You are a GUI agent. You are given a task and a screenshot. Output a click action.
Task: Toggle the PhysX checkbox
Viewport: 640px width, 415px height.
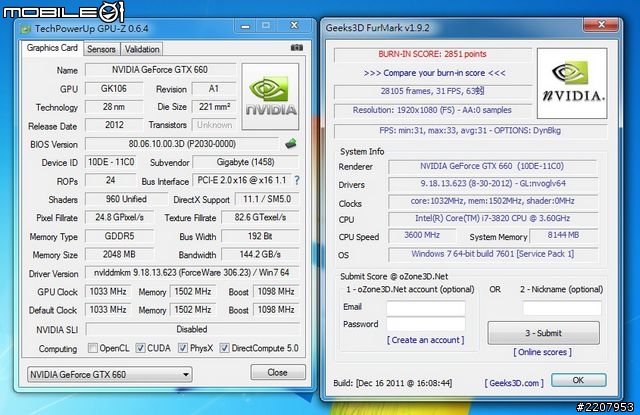pos(182,348)
